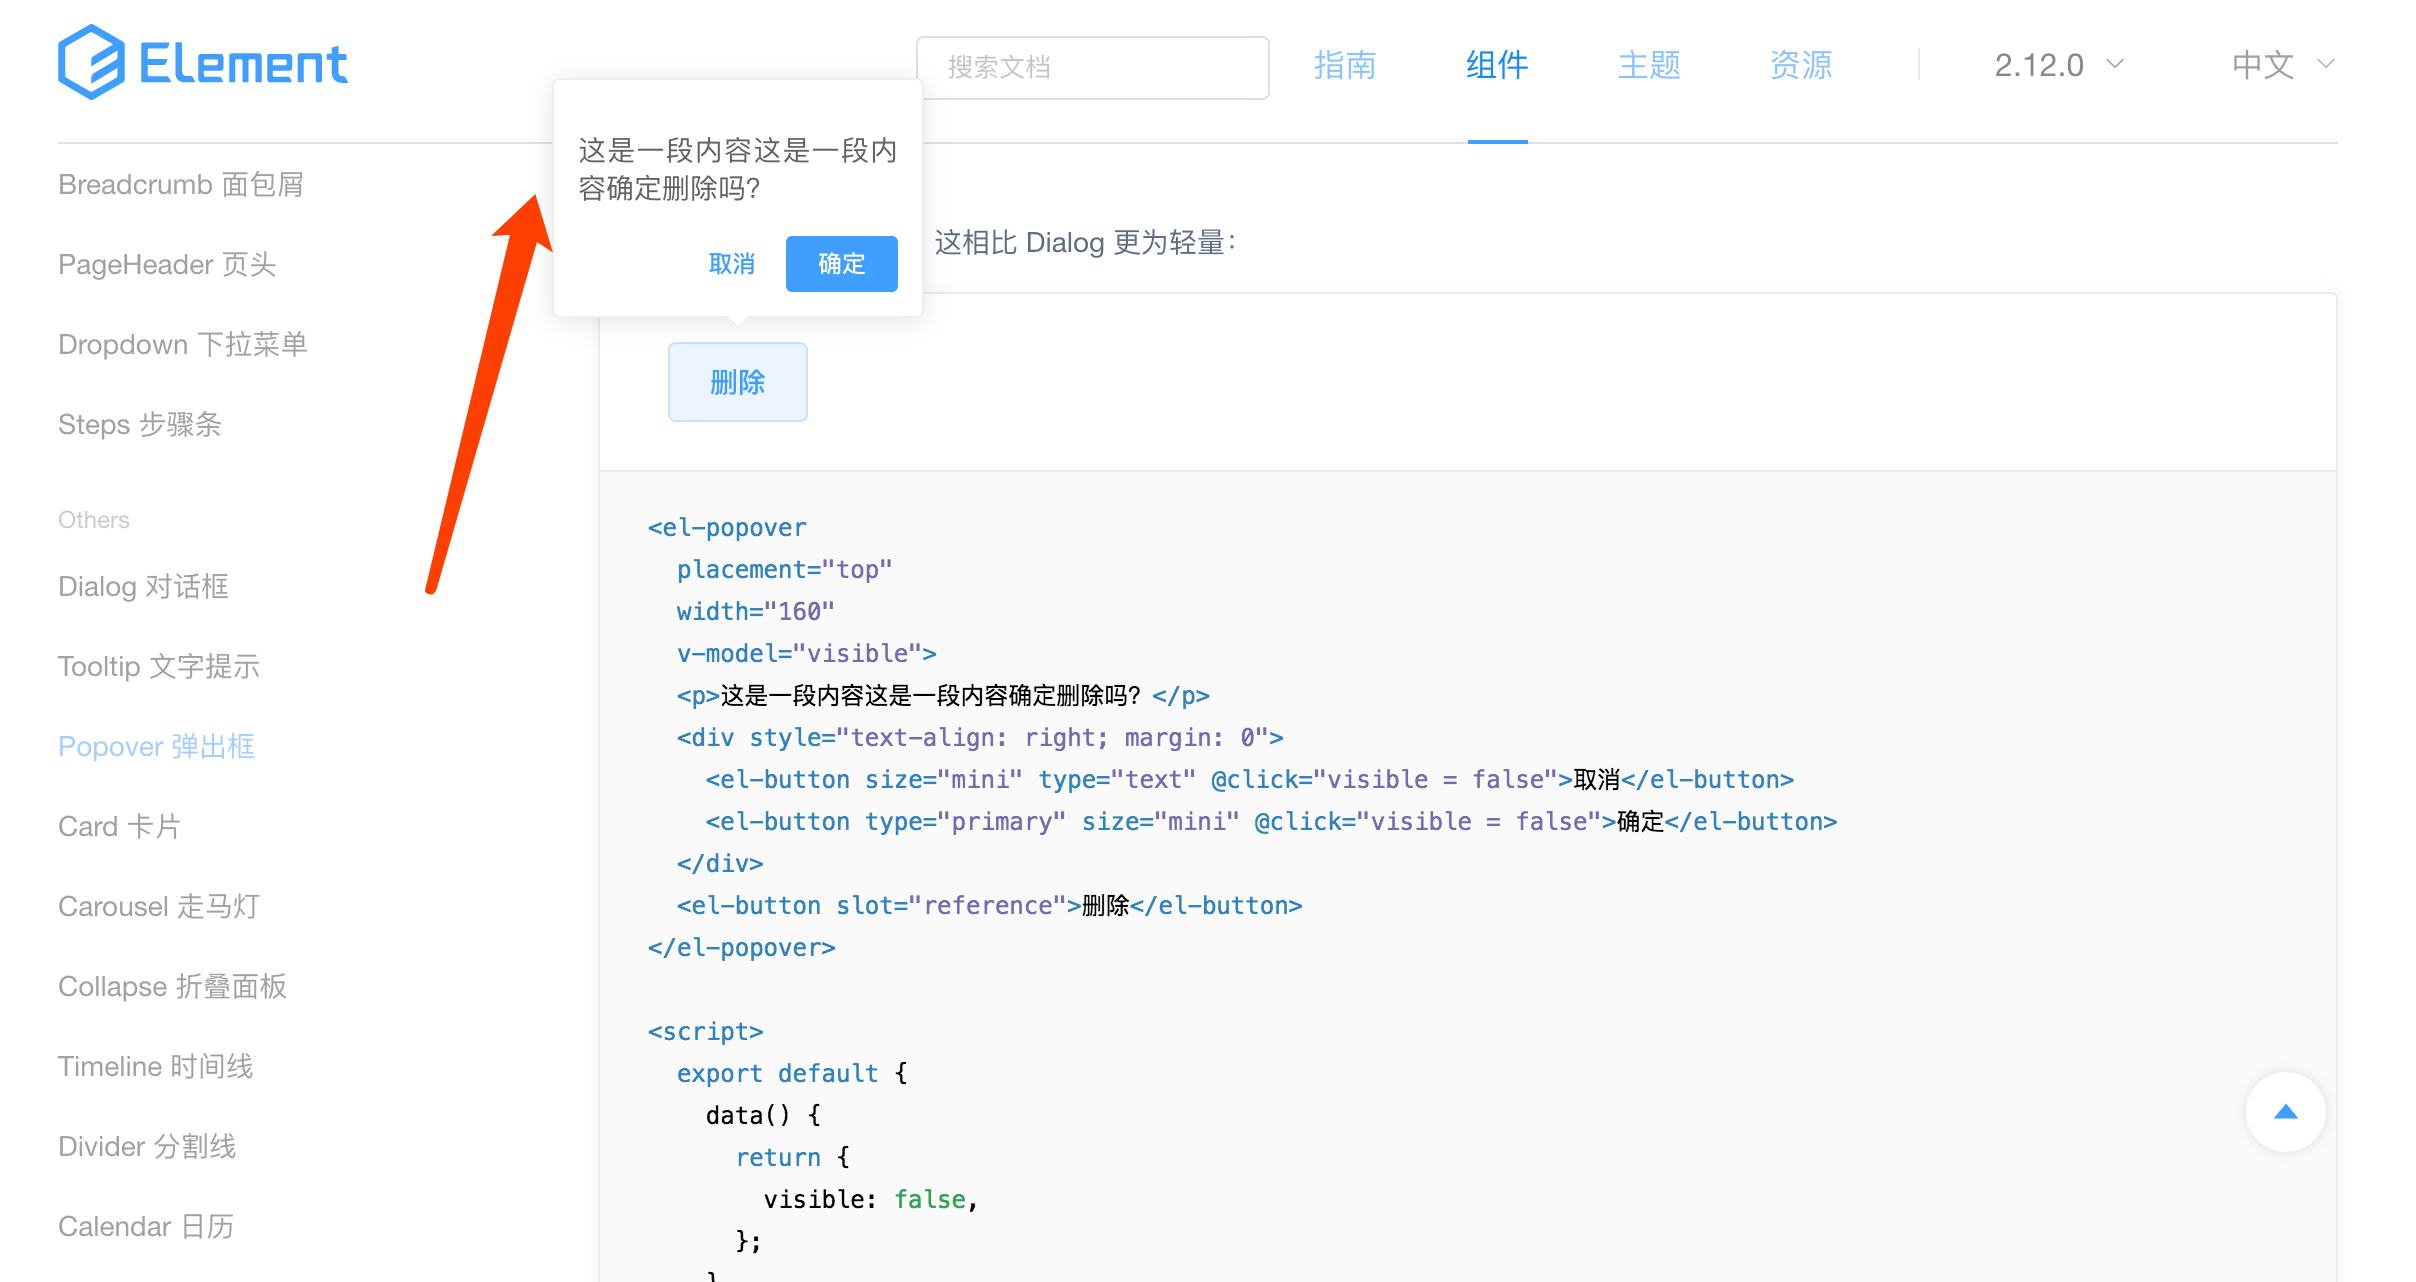This screenshot has height=1282, width=2416.
Task: Click the 删除 button
Action: pos(737,381)
